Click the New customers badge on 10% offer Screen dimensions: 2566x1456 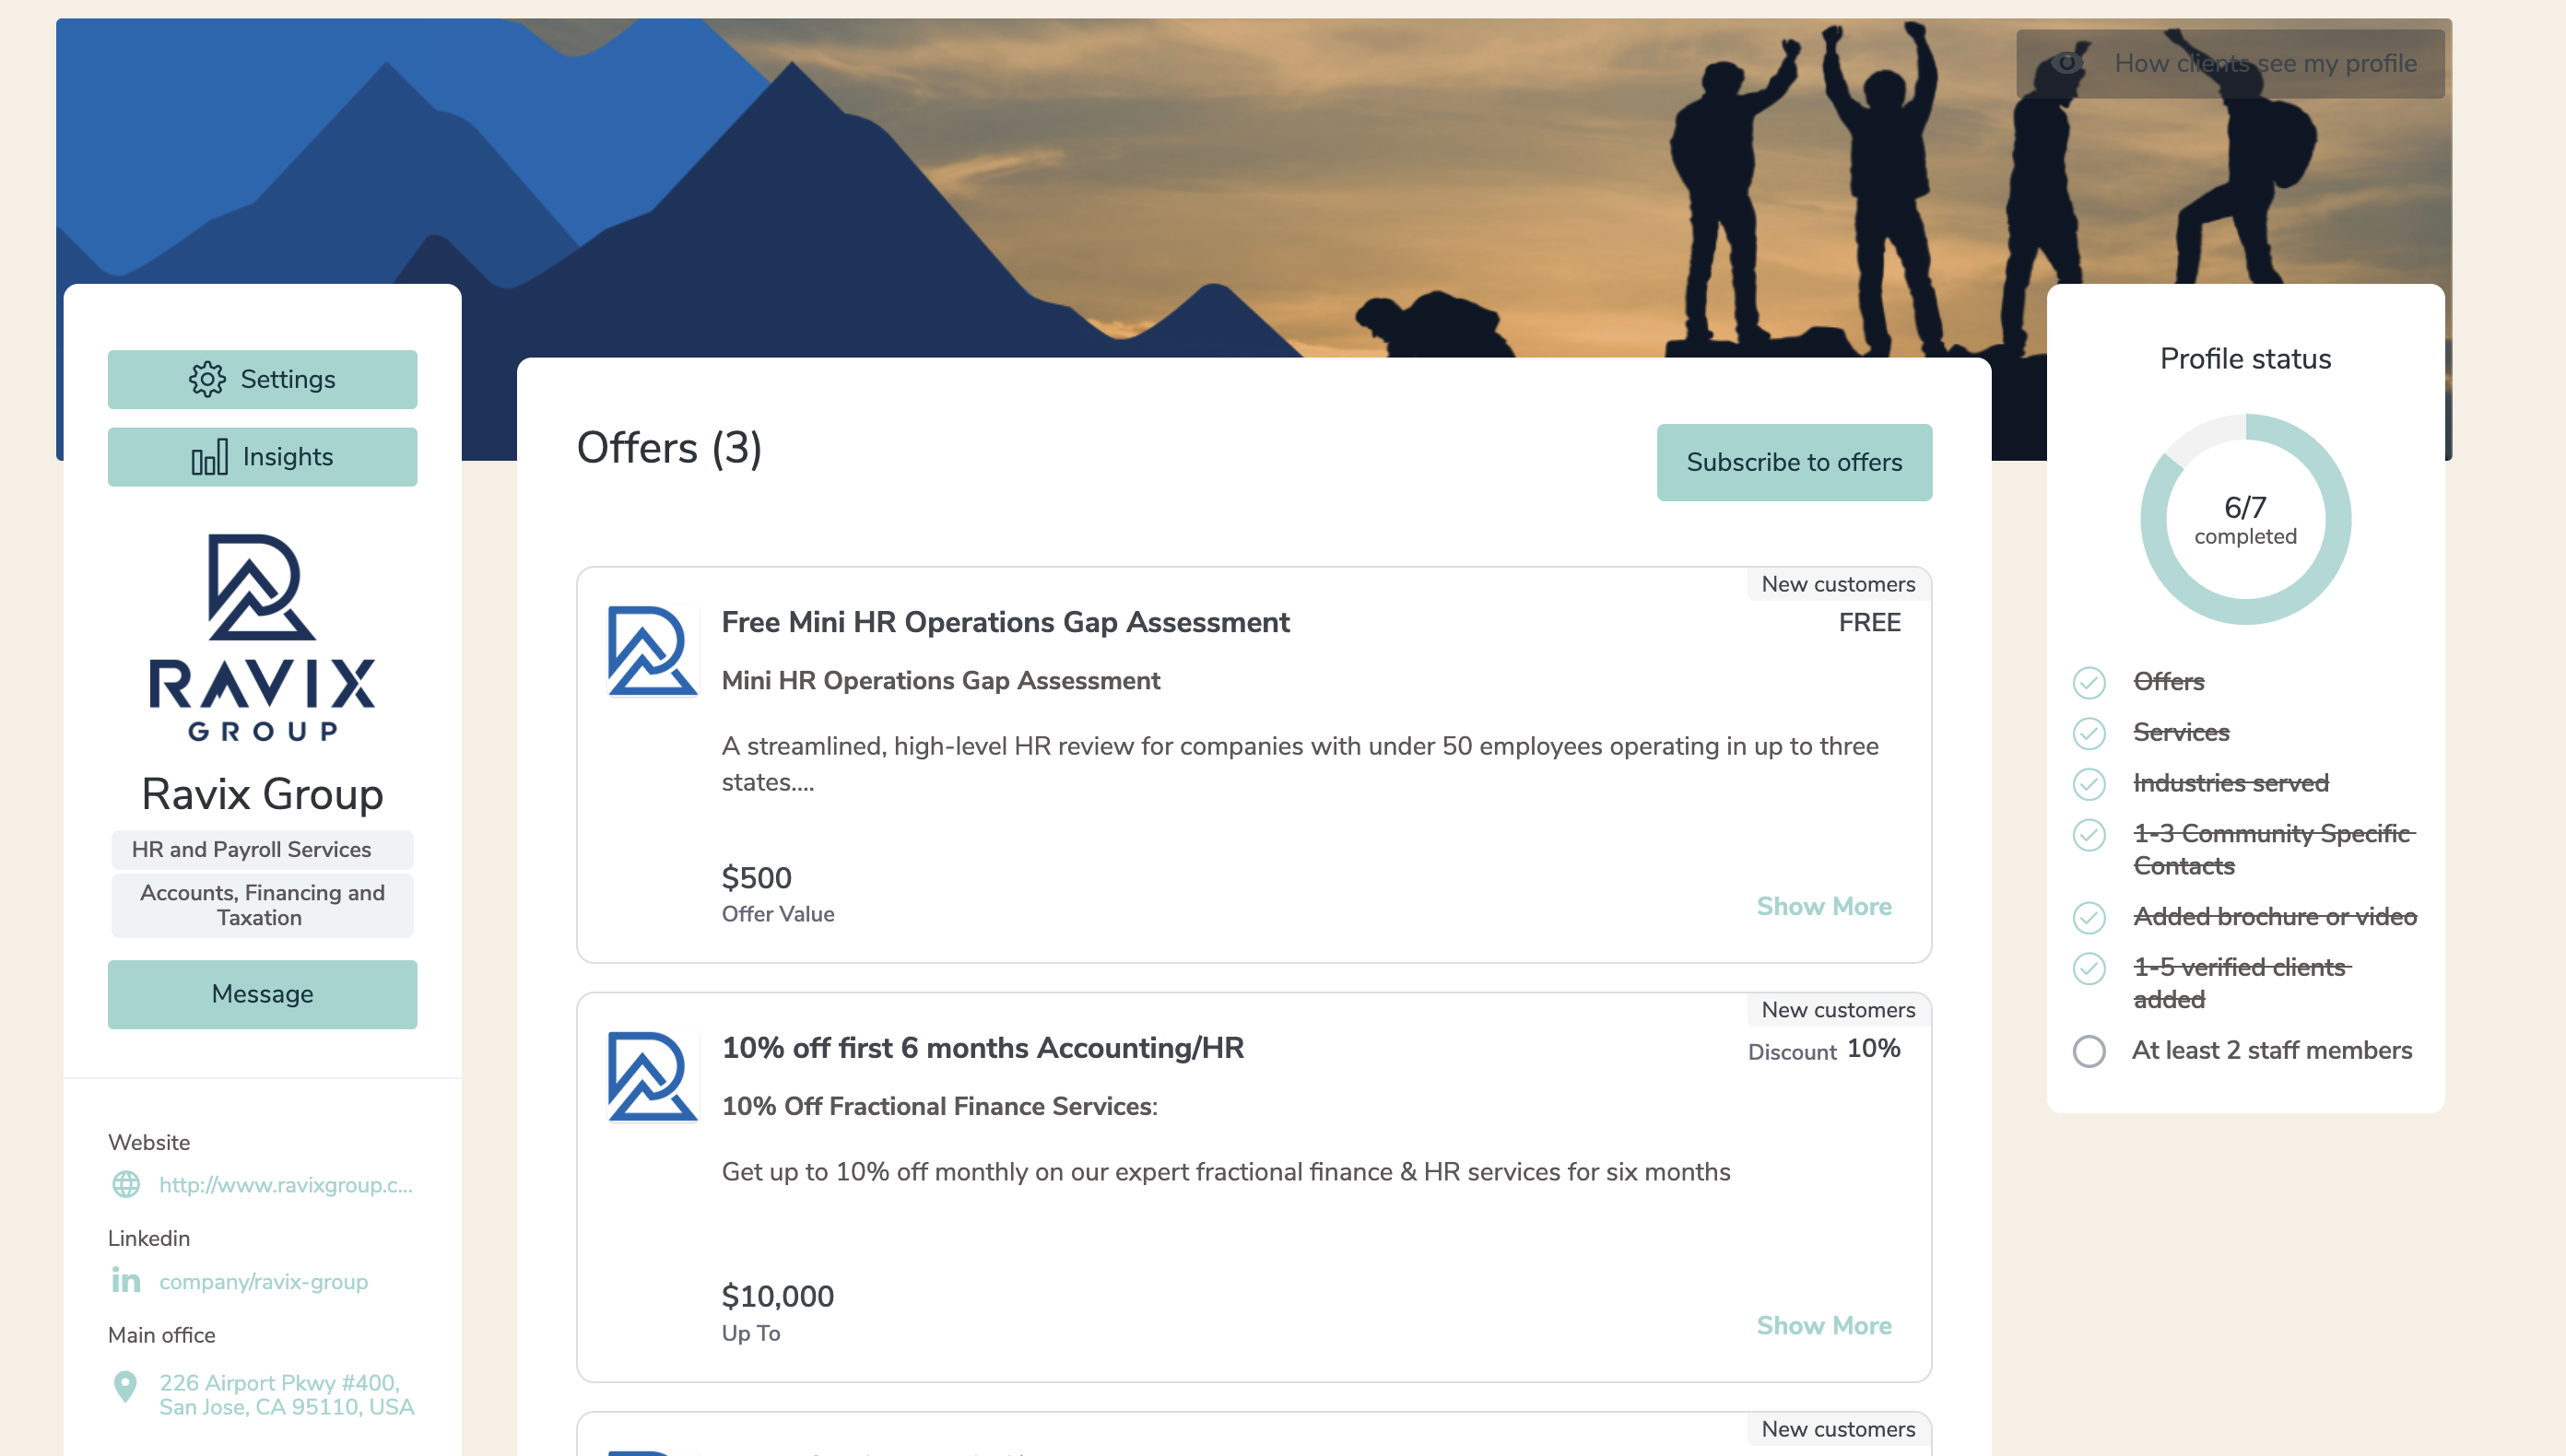[x=1838, y=1010]
